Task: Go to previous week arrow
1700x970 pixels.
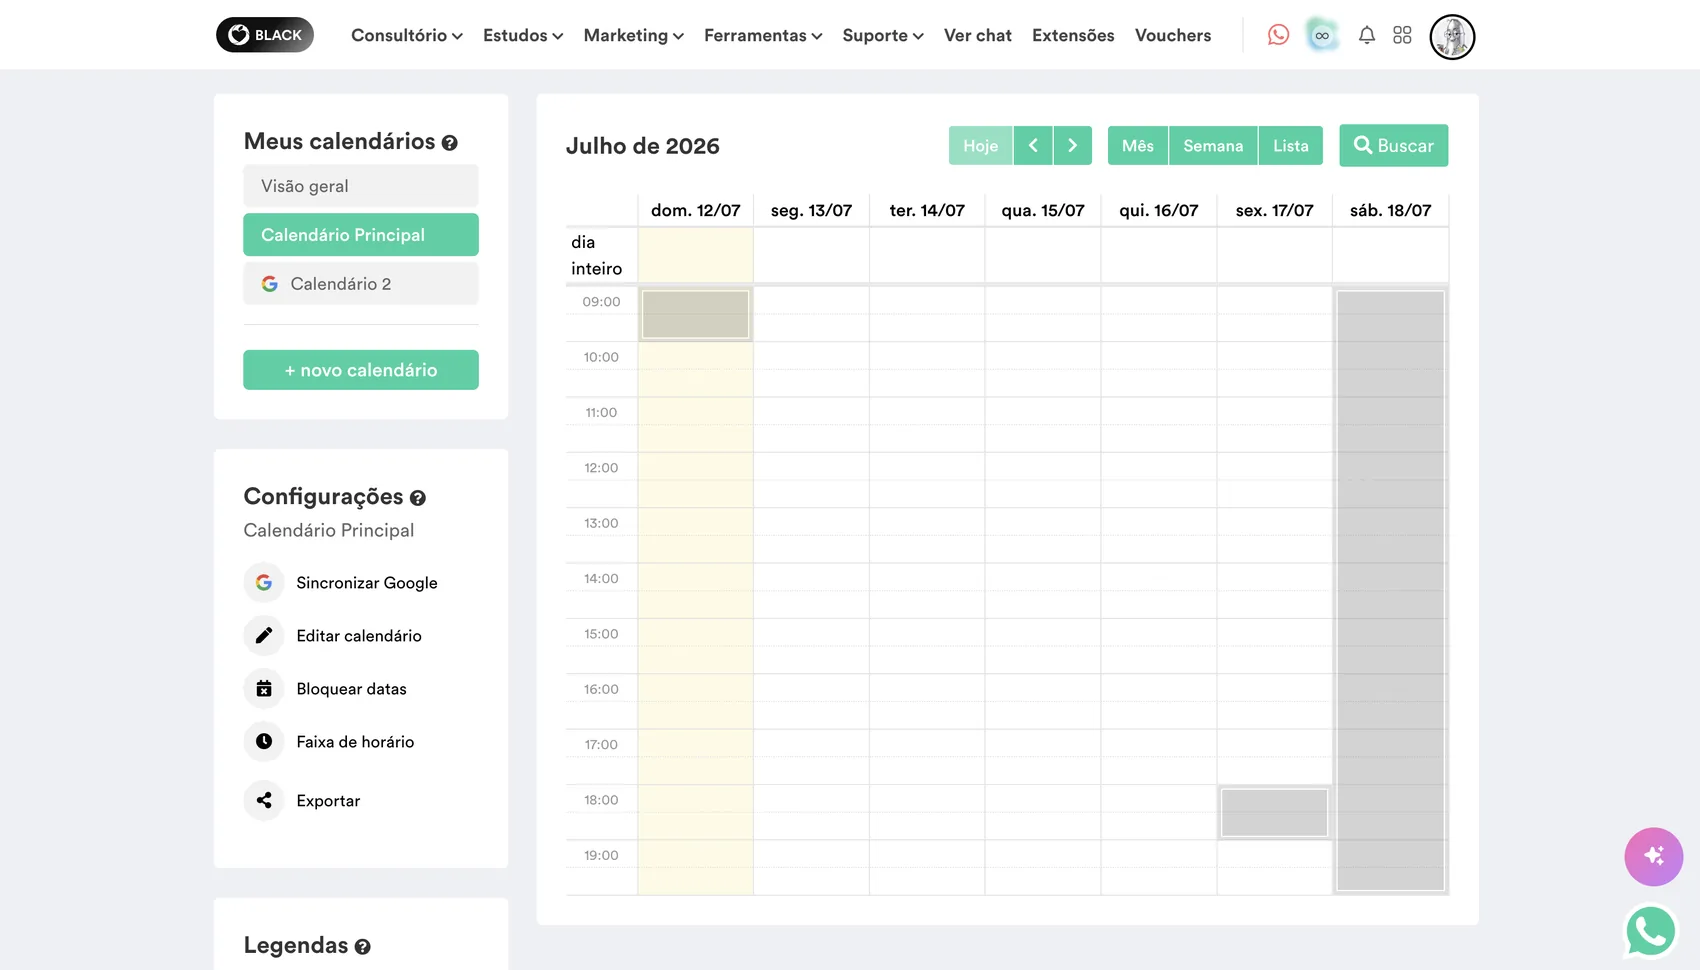Action: click(1033, 145)
